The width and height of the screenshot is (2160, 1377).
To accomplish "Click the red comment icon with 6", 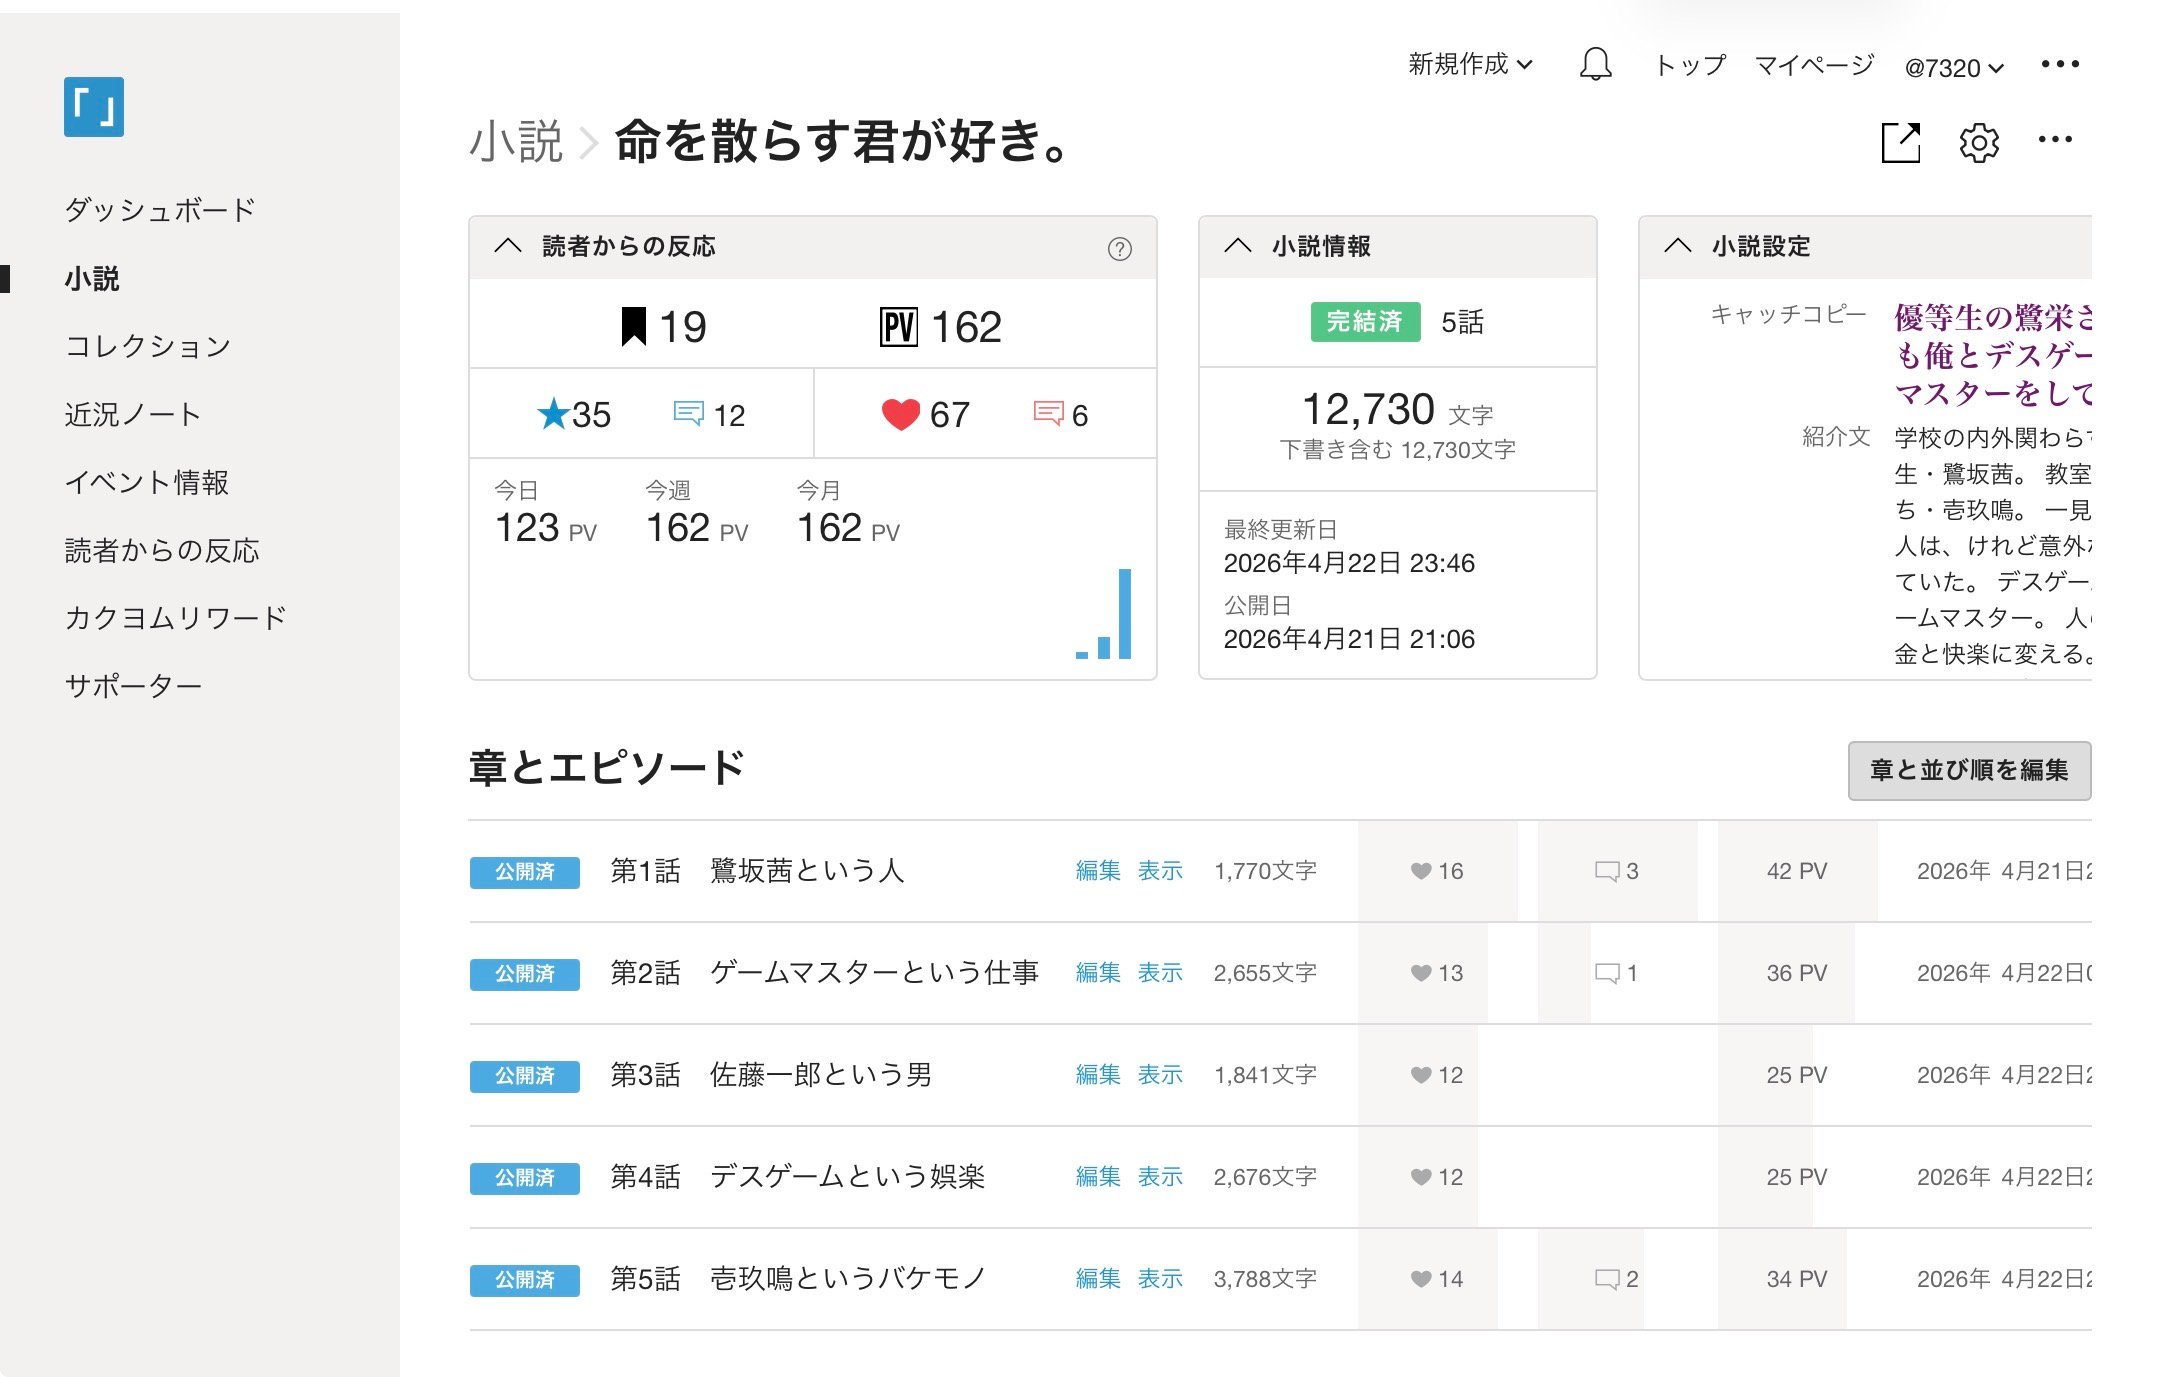I will click(x=1048, y=413).
